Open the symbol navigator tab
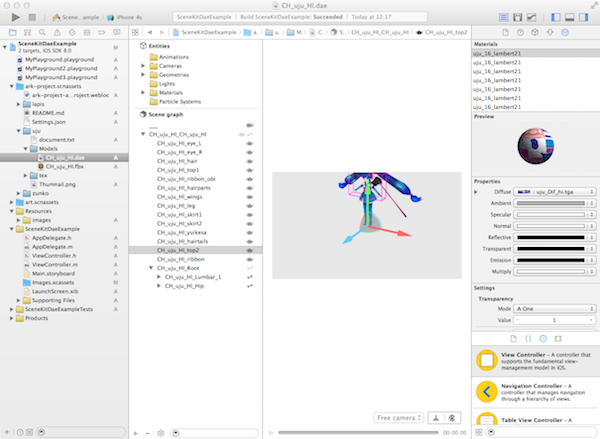The image size is (600, 439). click(27, 33)
